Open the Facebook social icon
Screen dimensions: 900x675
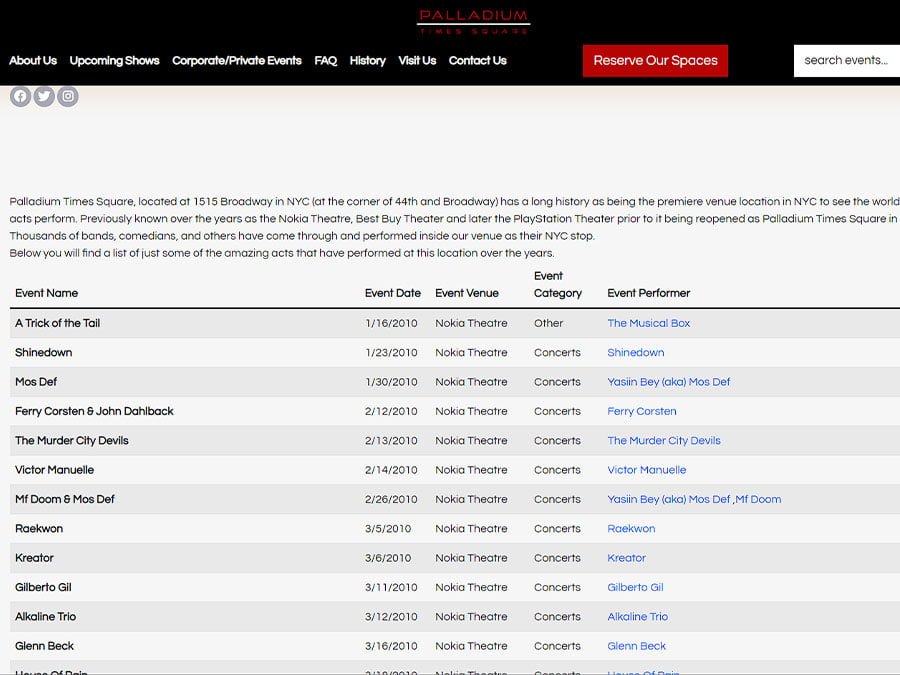point(20,96)
